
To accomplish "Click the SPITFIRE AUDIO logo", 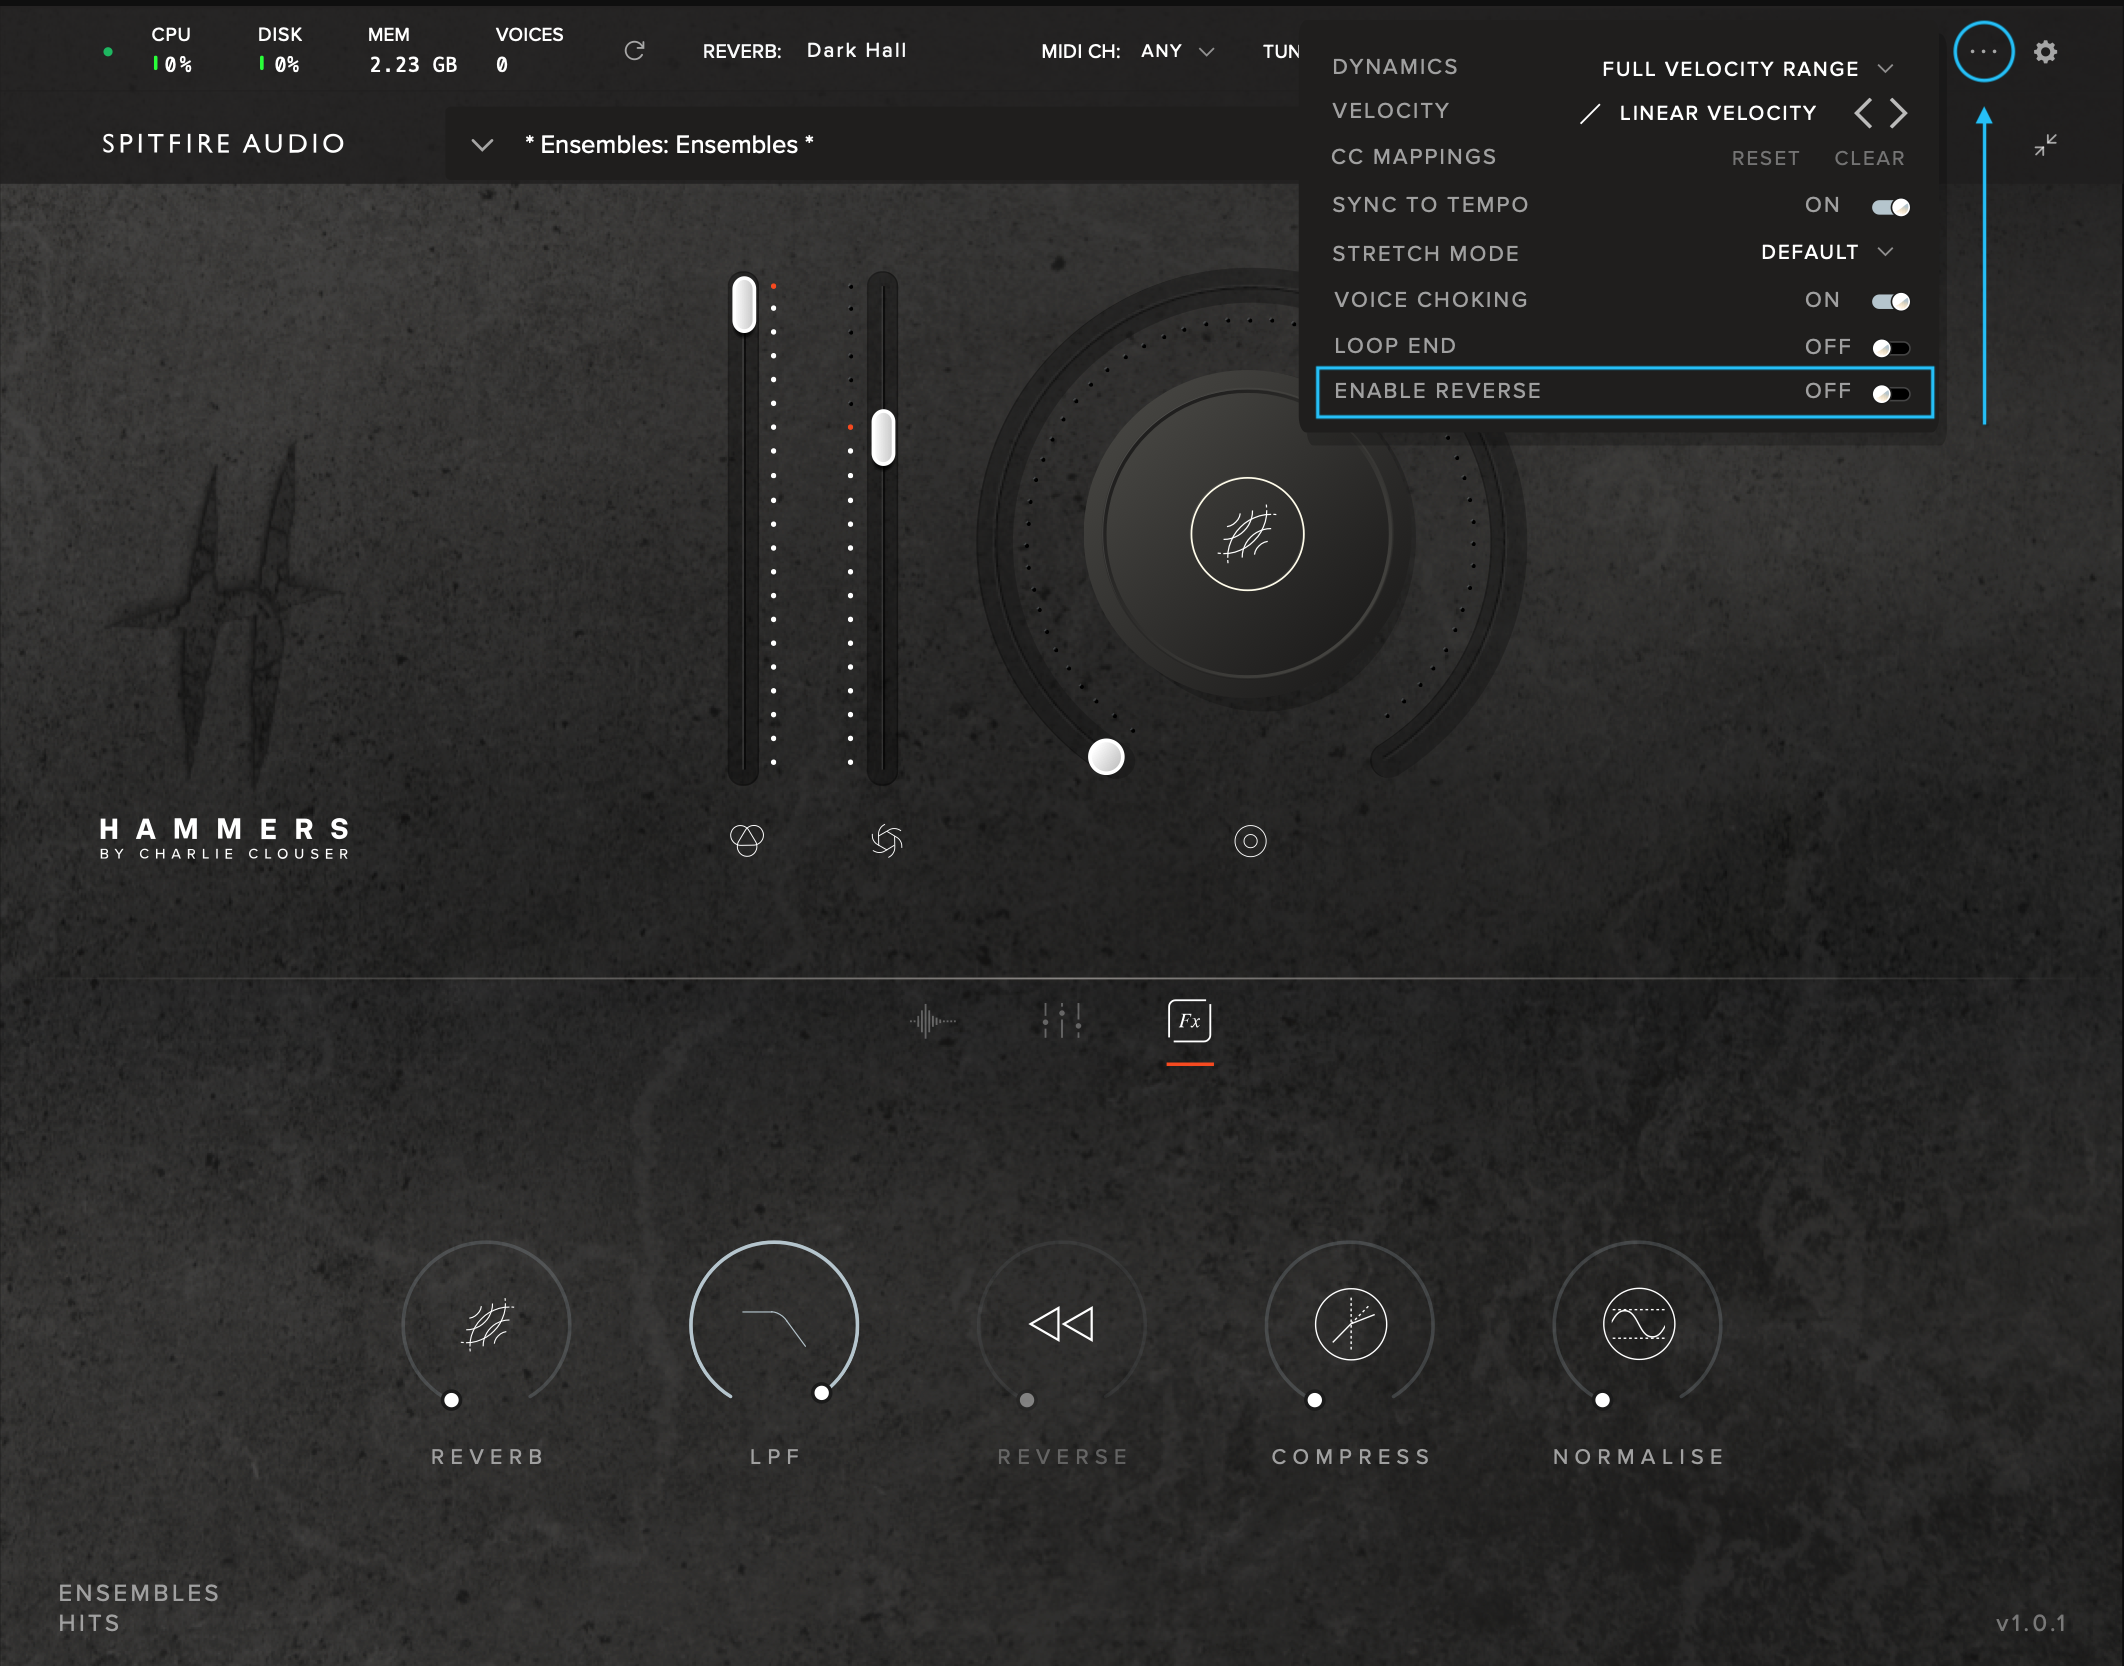I will (x=223, y=144).
